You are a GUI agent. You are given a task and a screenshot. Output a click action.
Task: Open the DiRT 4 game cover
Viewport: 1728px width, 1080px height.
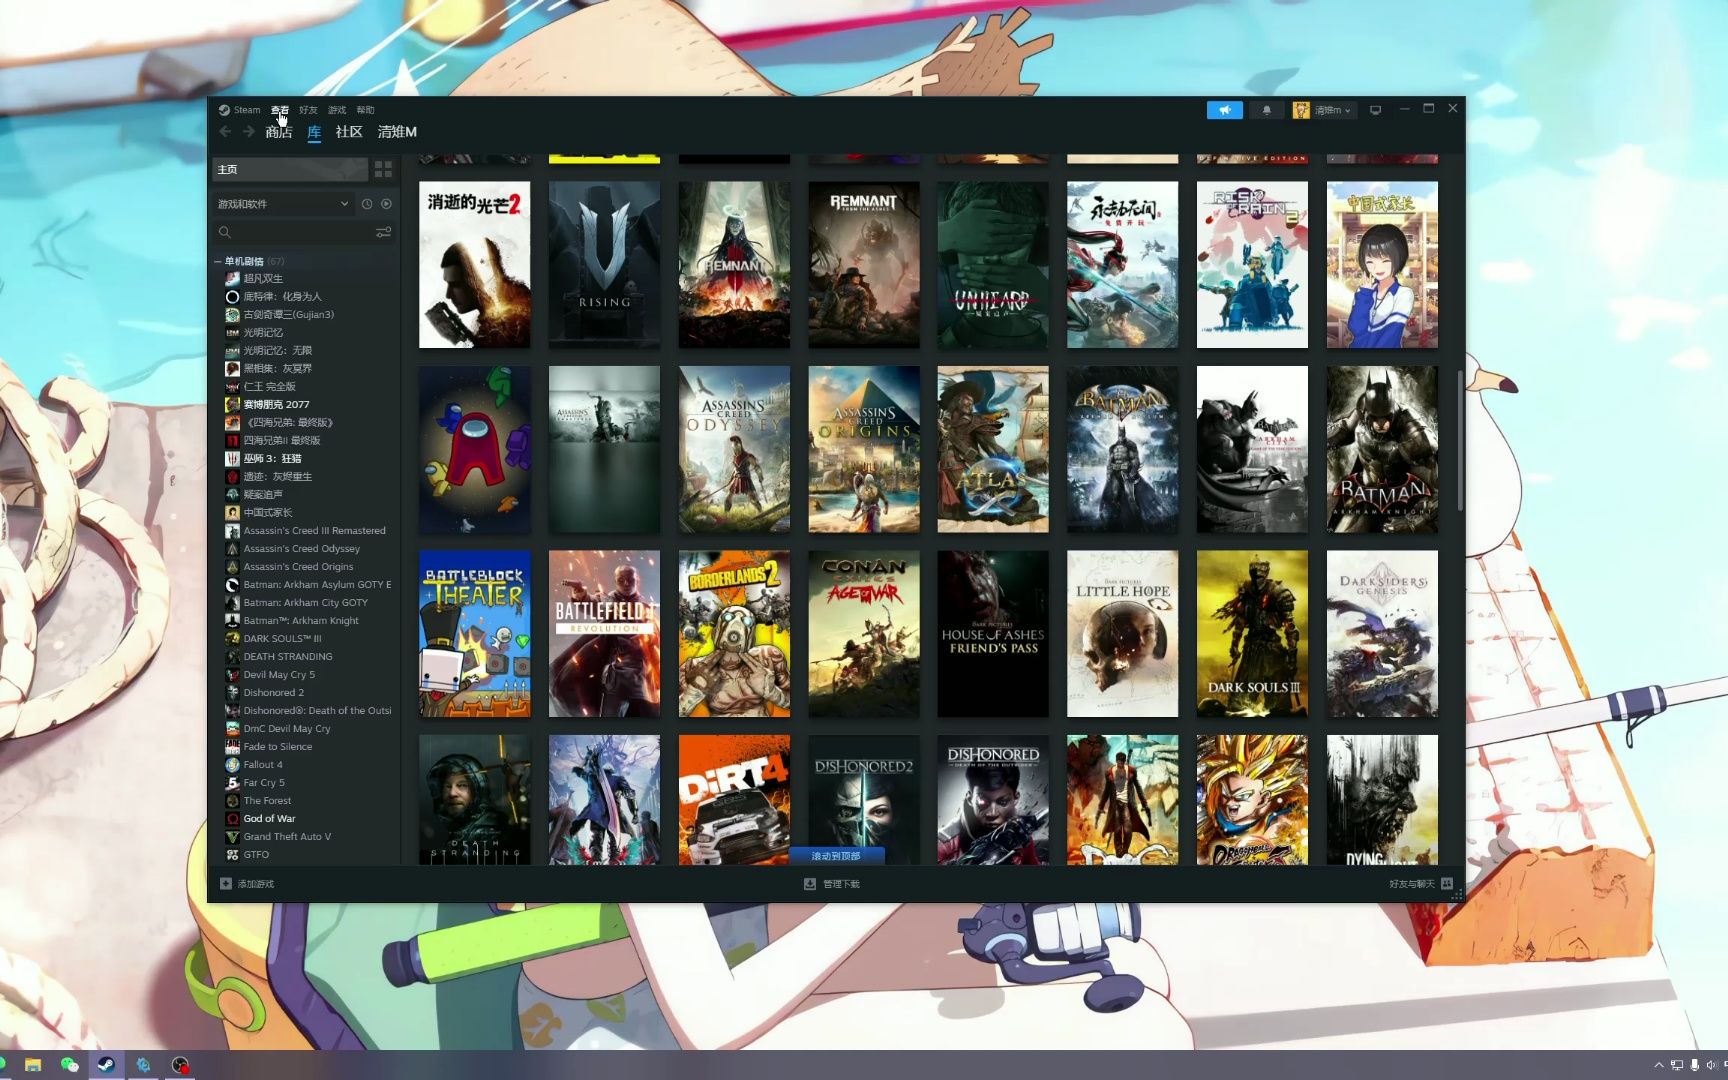pos(734,800)
